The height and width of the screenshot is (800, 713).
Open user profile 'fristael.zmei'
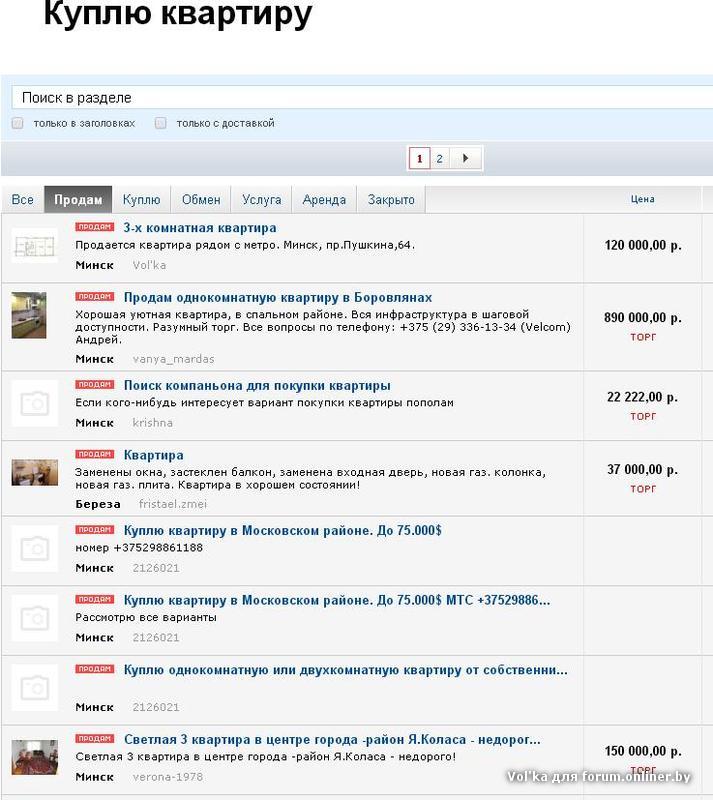coord(173,504)
